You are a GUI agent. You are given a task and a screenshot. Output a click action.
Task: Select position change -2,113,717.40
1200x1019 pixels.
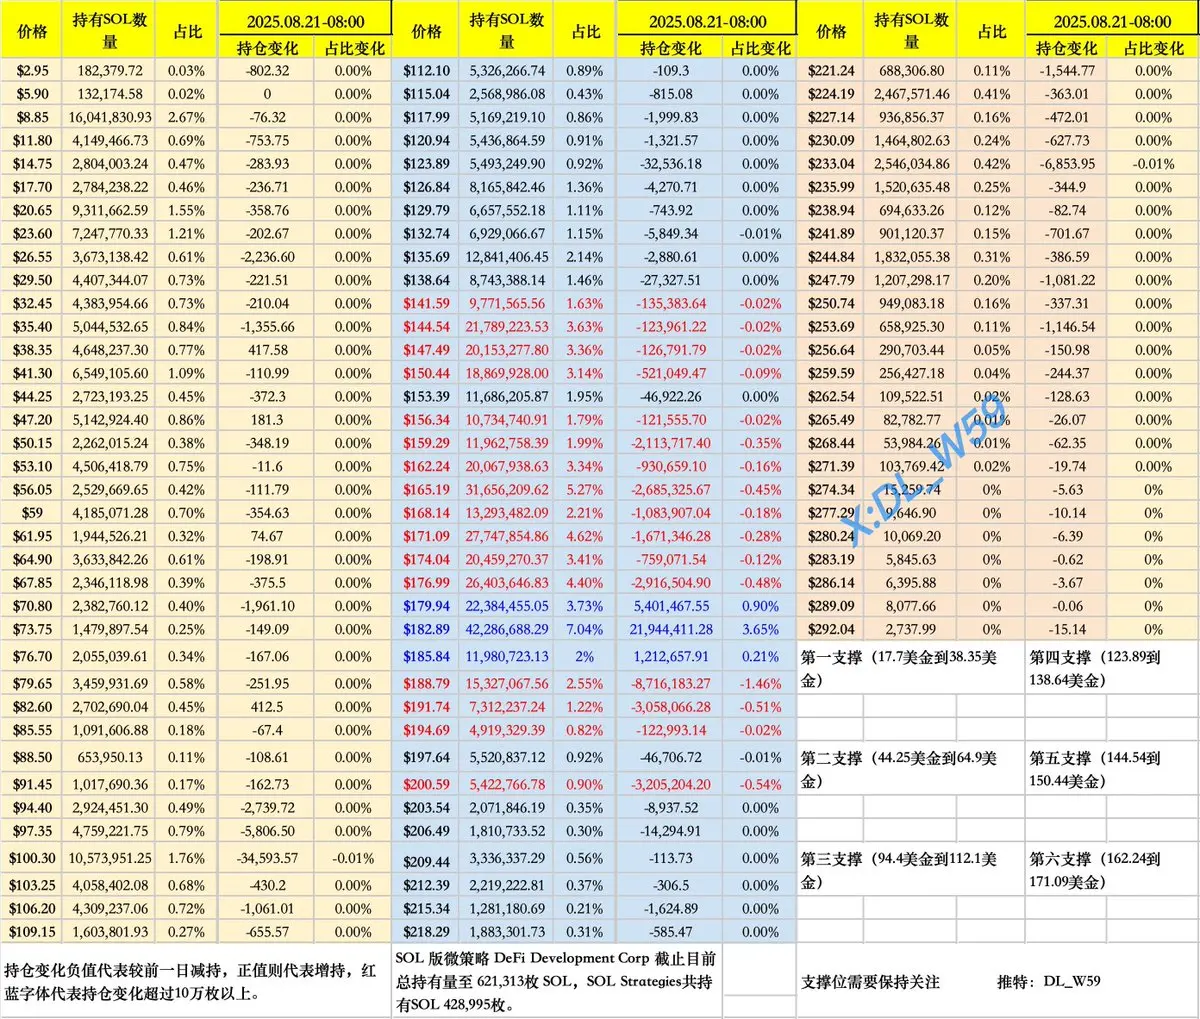[671, 443]
